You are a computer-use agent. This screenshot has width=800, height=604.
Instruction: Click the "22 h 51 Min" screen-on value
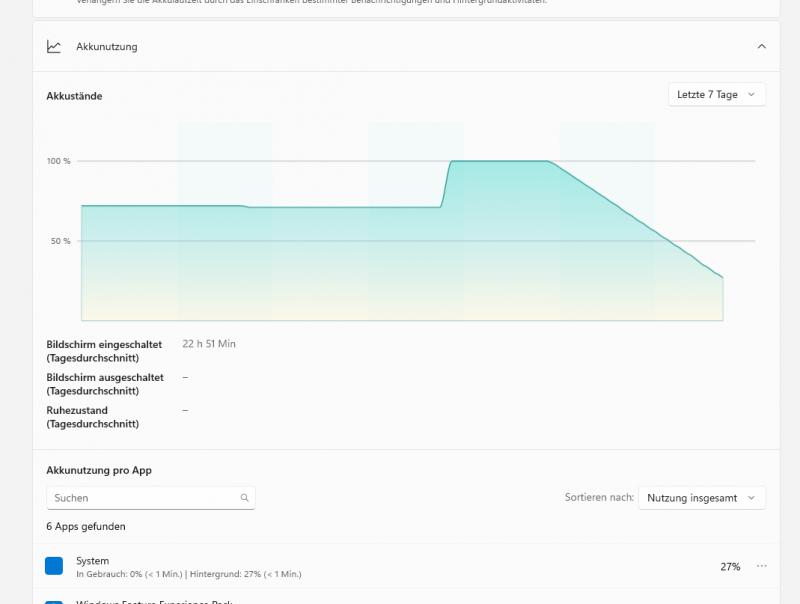point(209,344)
